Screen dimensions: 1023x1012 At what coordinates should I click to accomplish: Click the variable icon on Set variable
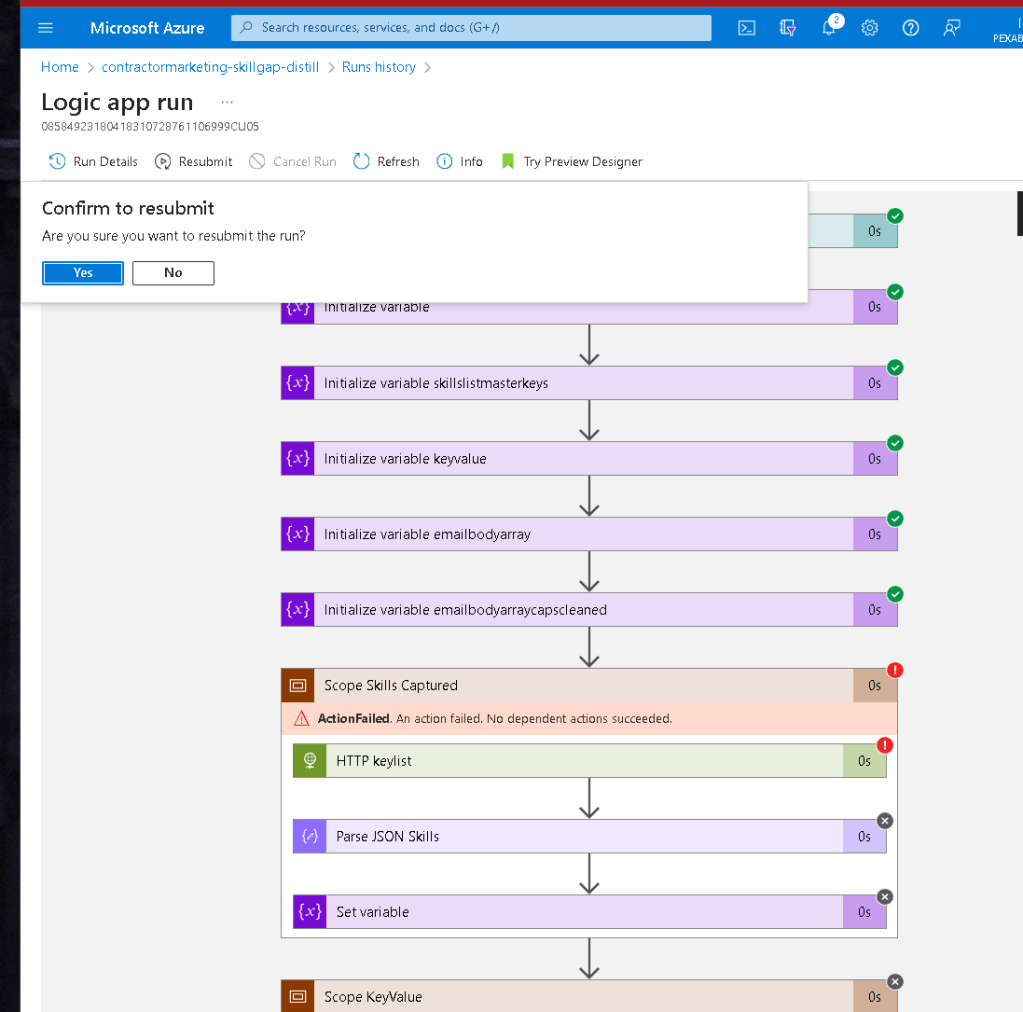[x=309, y=912]
